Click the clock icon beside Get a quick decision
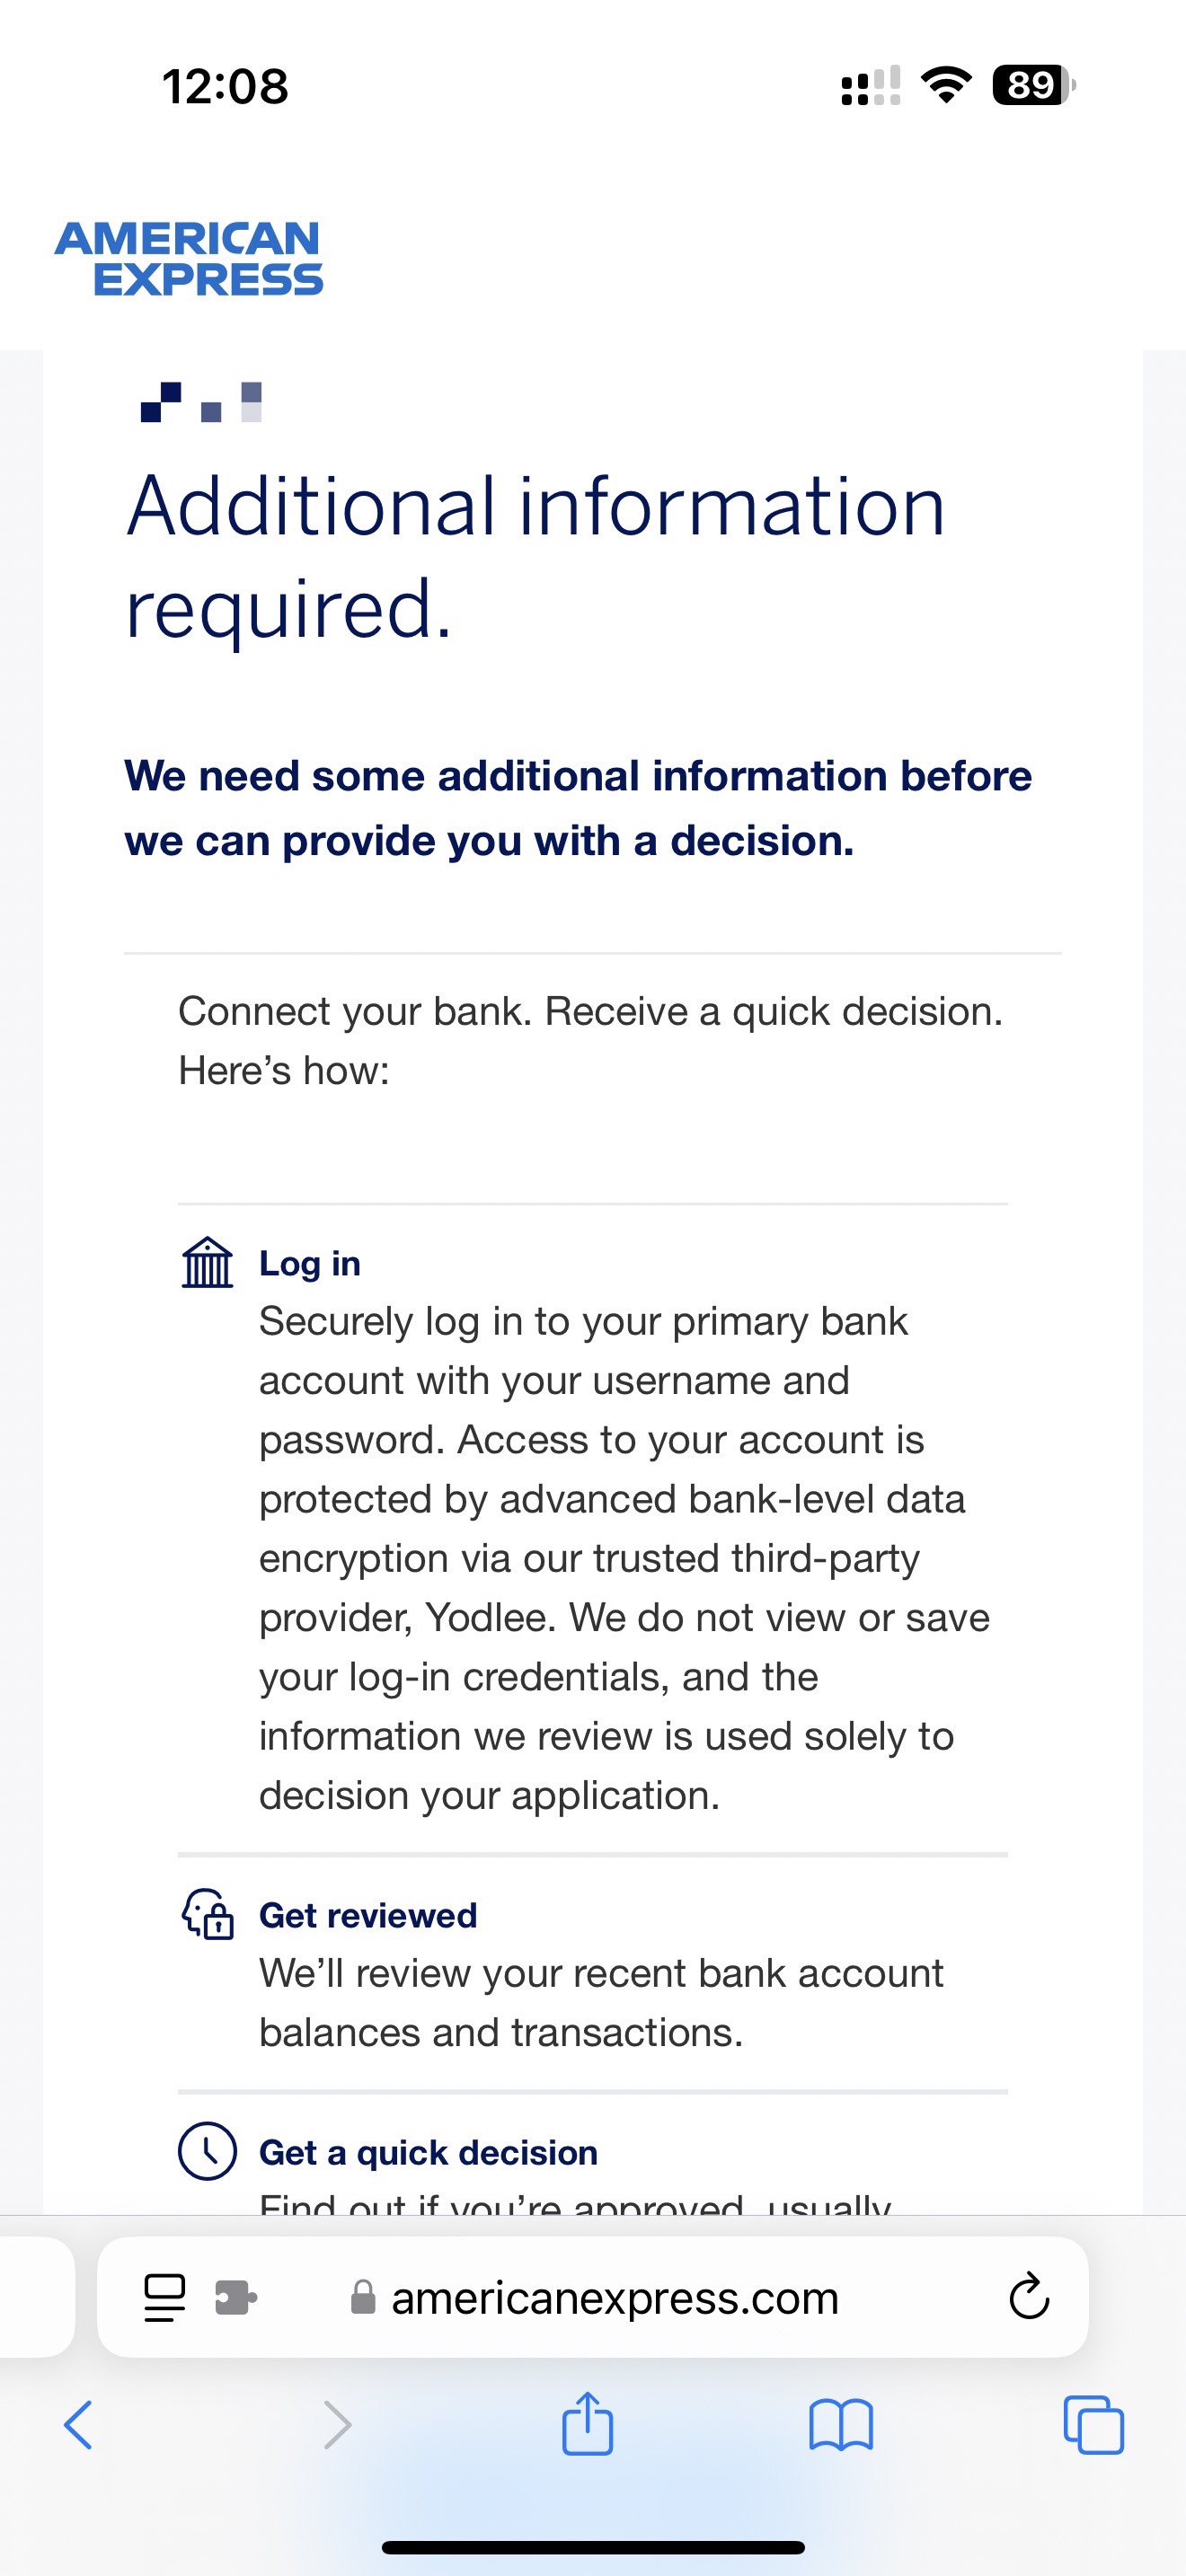Viewport: 1186px width, 2576px height. click(207, 2150)
